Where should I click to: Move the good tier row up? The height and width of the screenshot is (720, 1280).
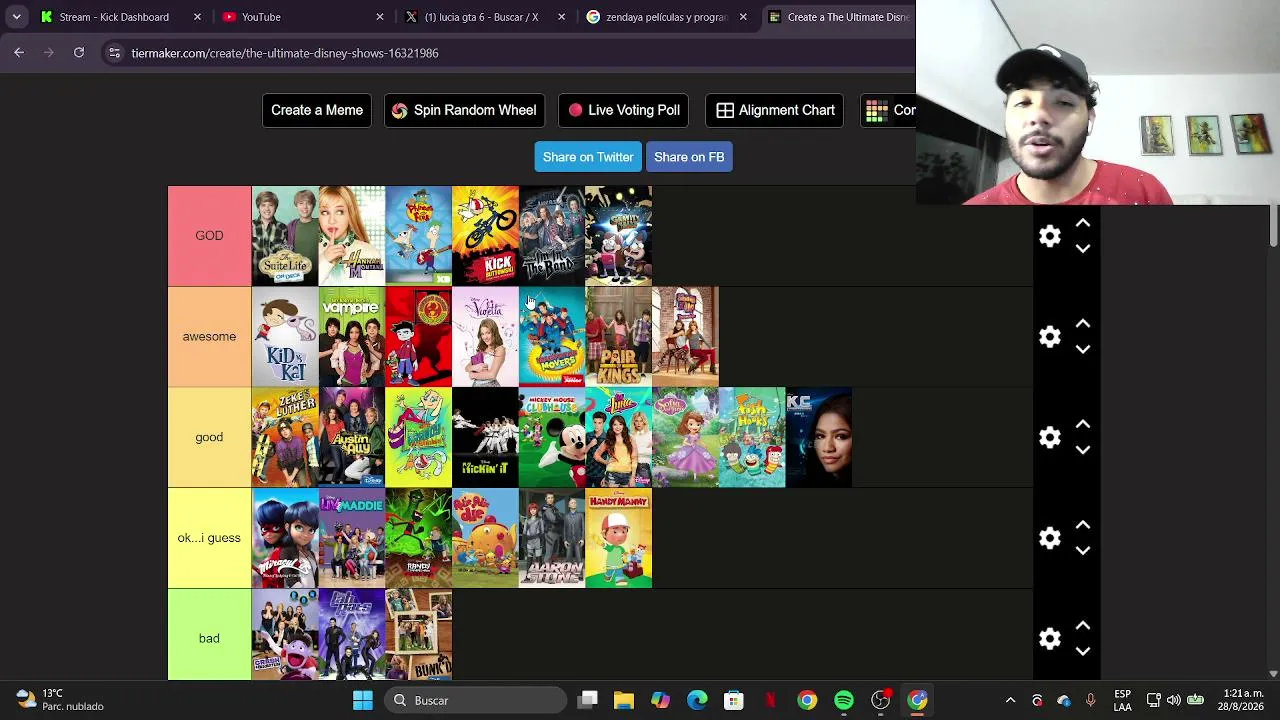(1083, 425)
